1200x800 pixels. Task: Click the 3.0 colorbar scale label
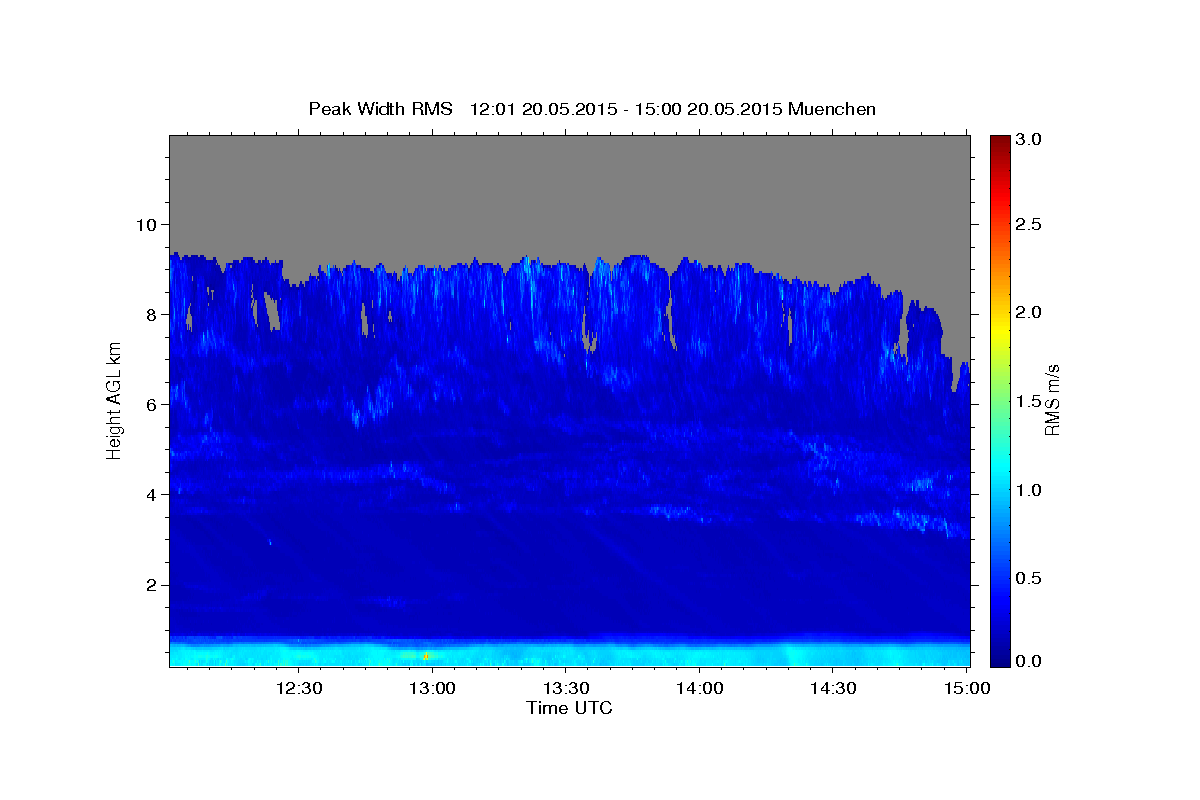coord(1030,139)
